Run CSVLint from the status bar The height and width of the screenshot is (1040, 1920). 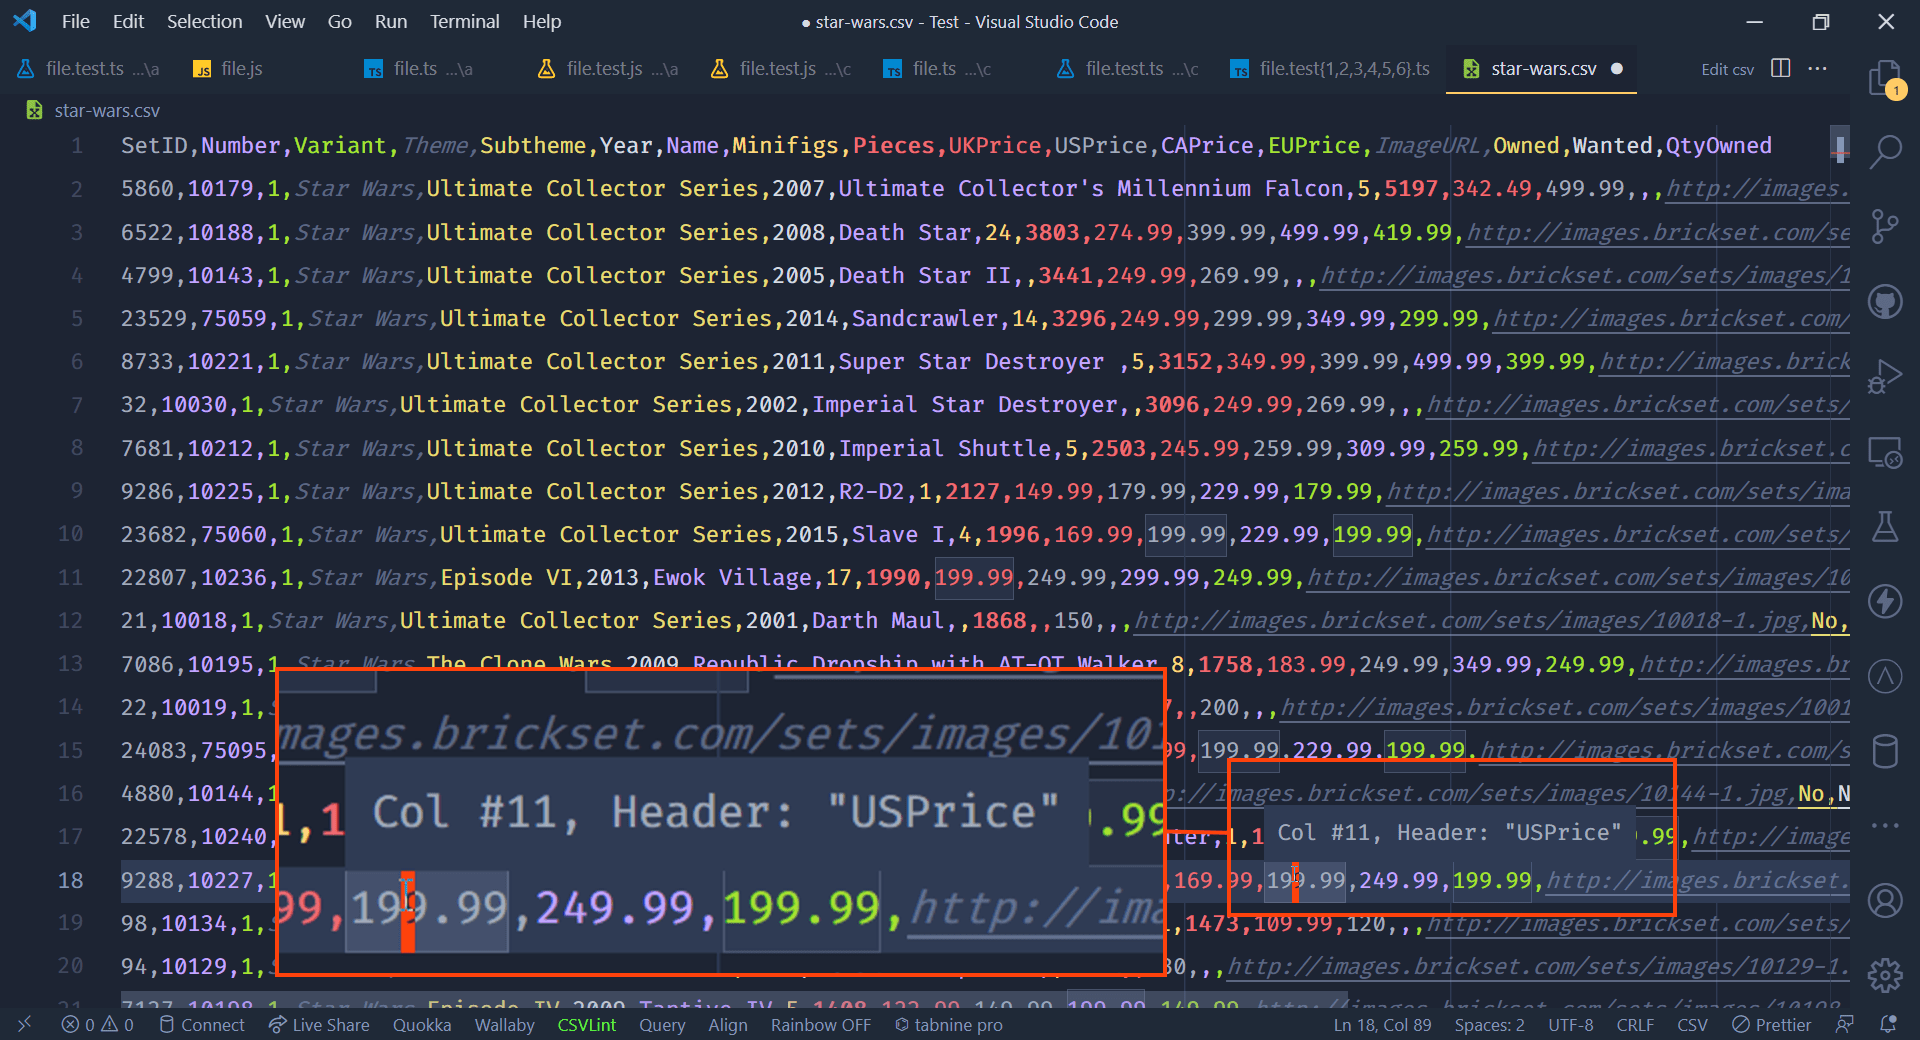pyautogui.click(x=586, y=1025)
